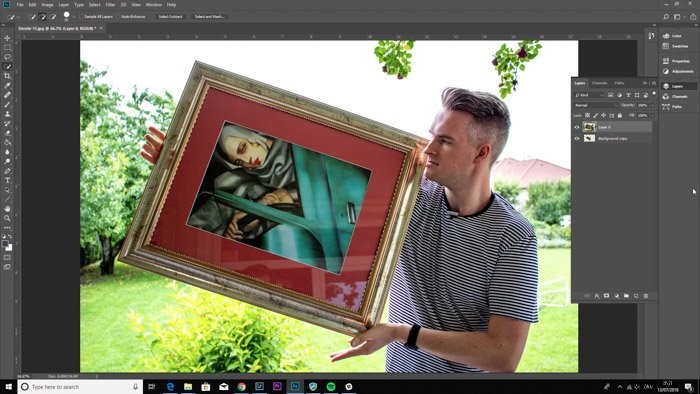The width and height of the screenshot is (700, 394).
Task: Select the Crop tool
Action: [7, 76]
